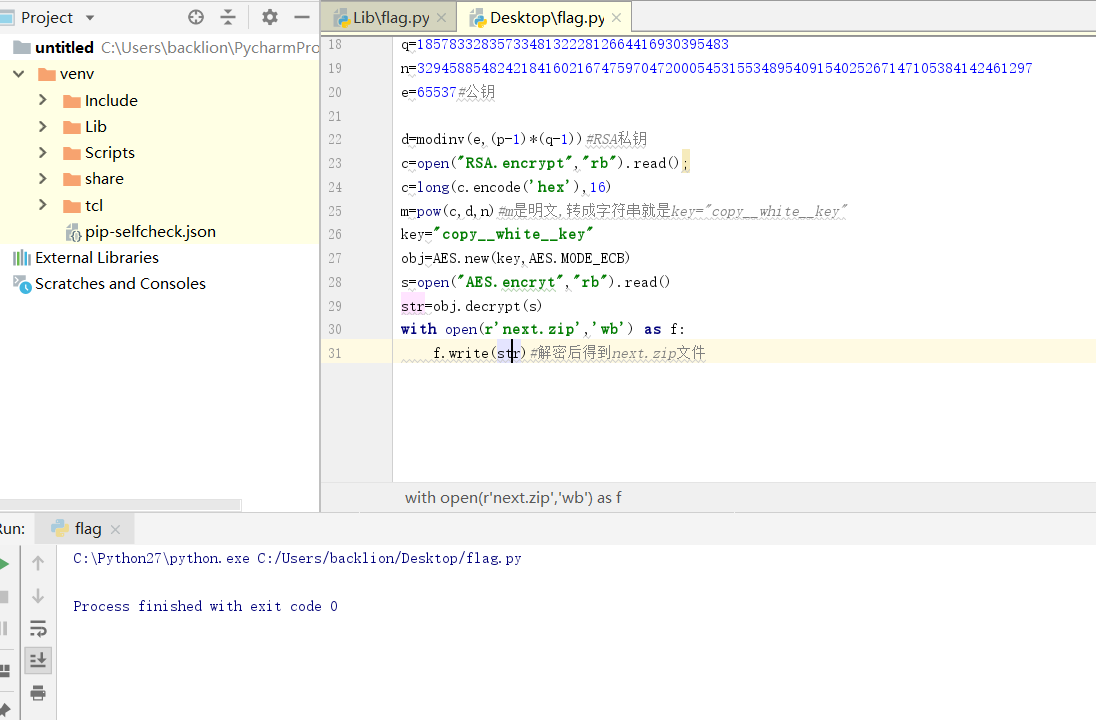Select the untitled project root

[x=64, y=48]
